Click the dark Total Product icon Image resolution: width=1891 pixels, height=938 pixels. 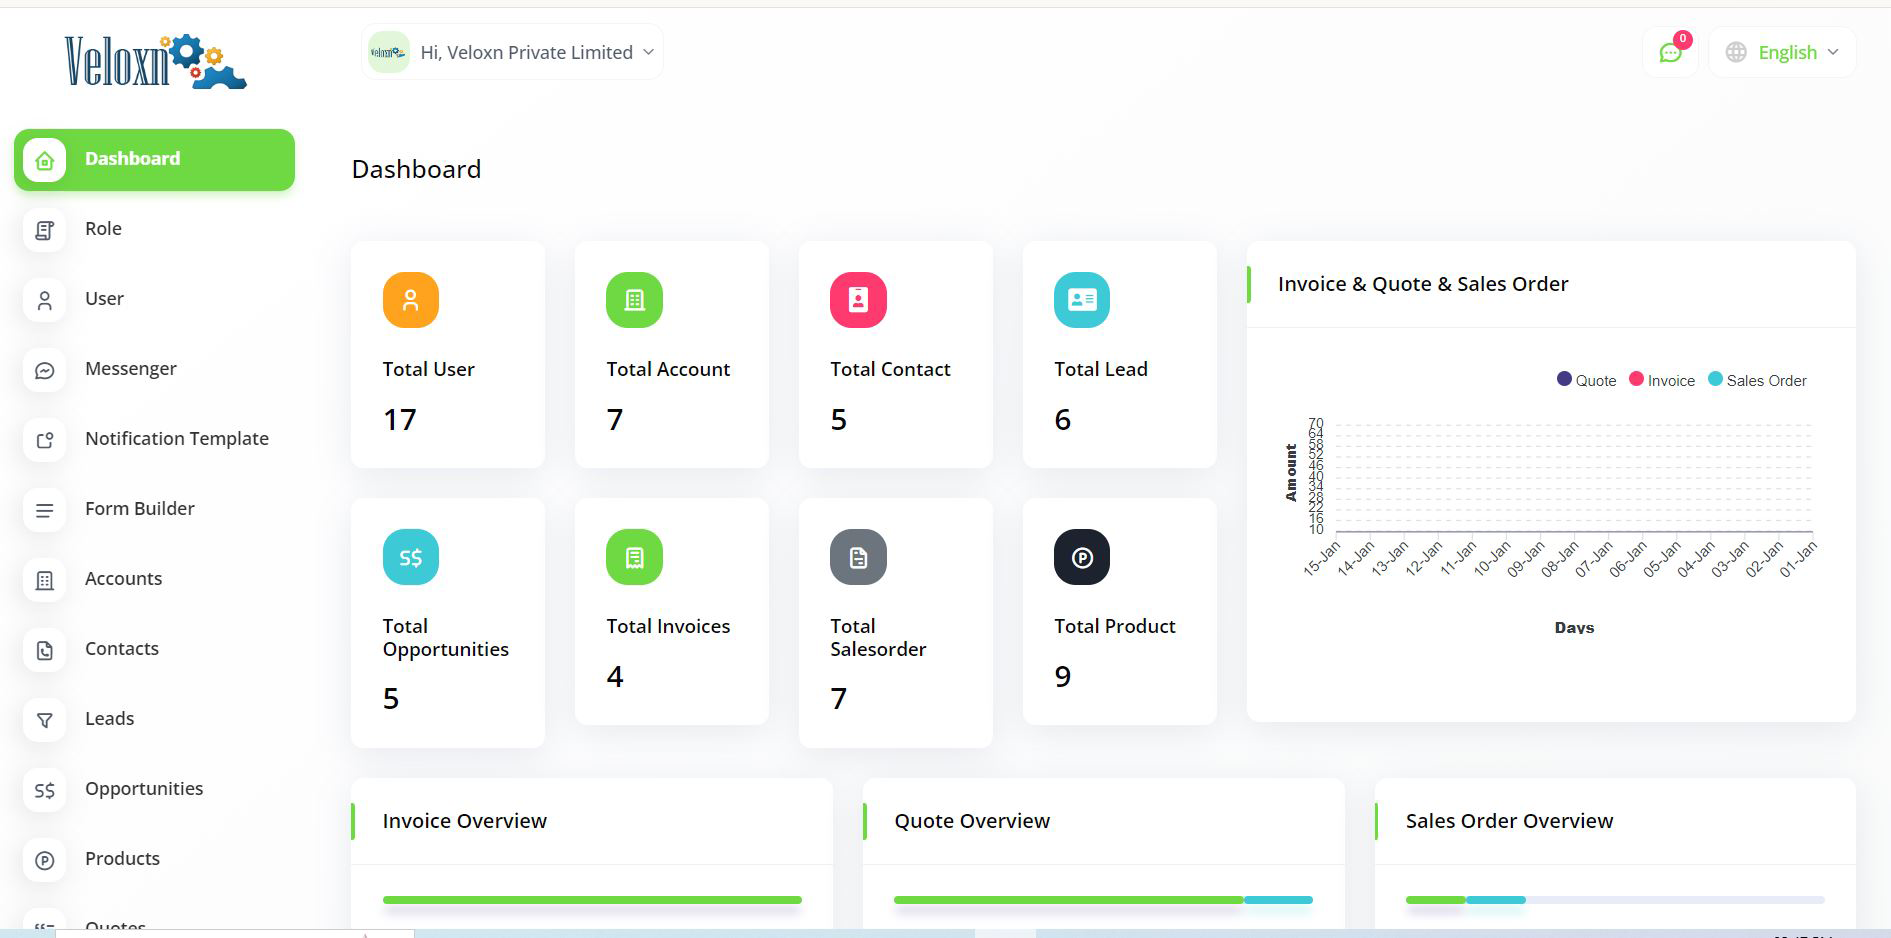(1081, 557)
